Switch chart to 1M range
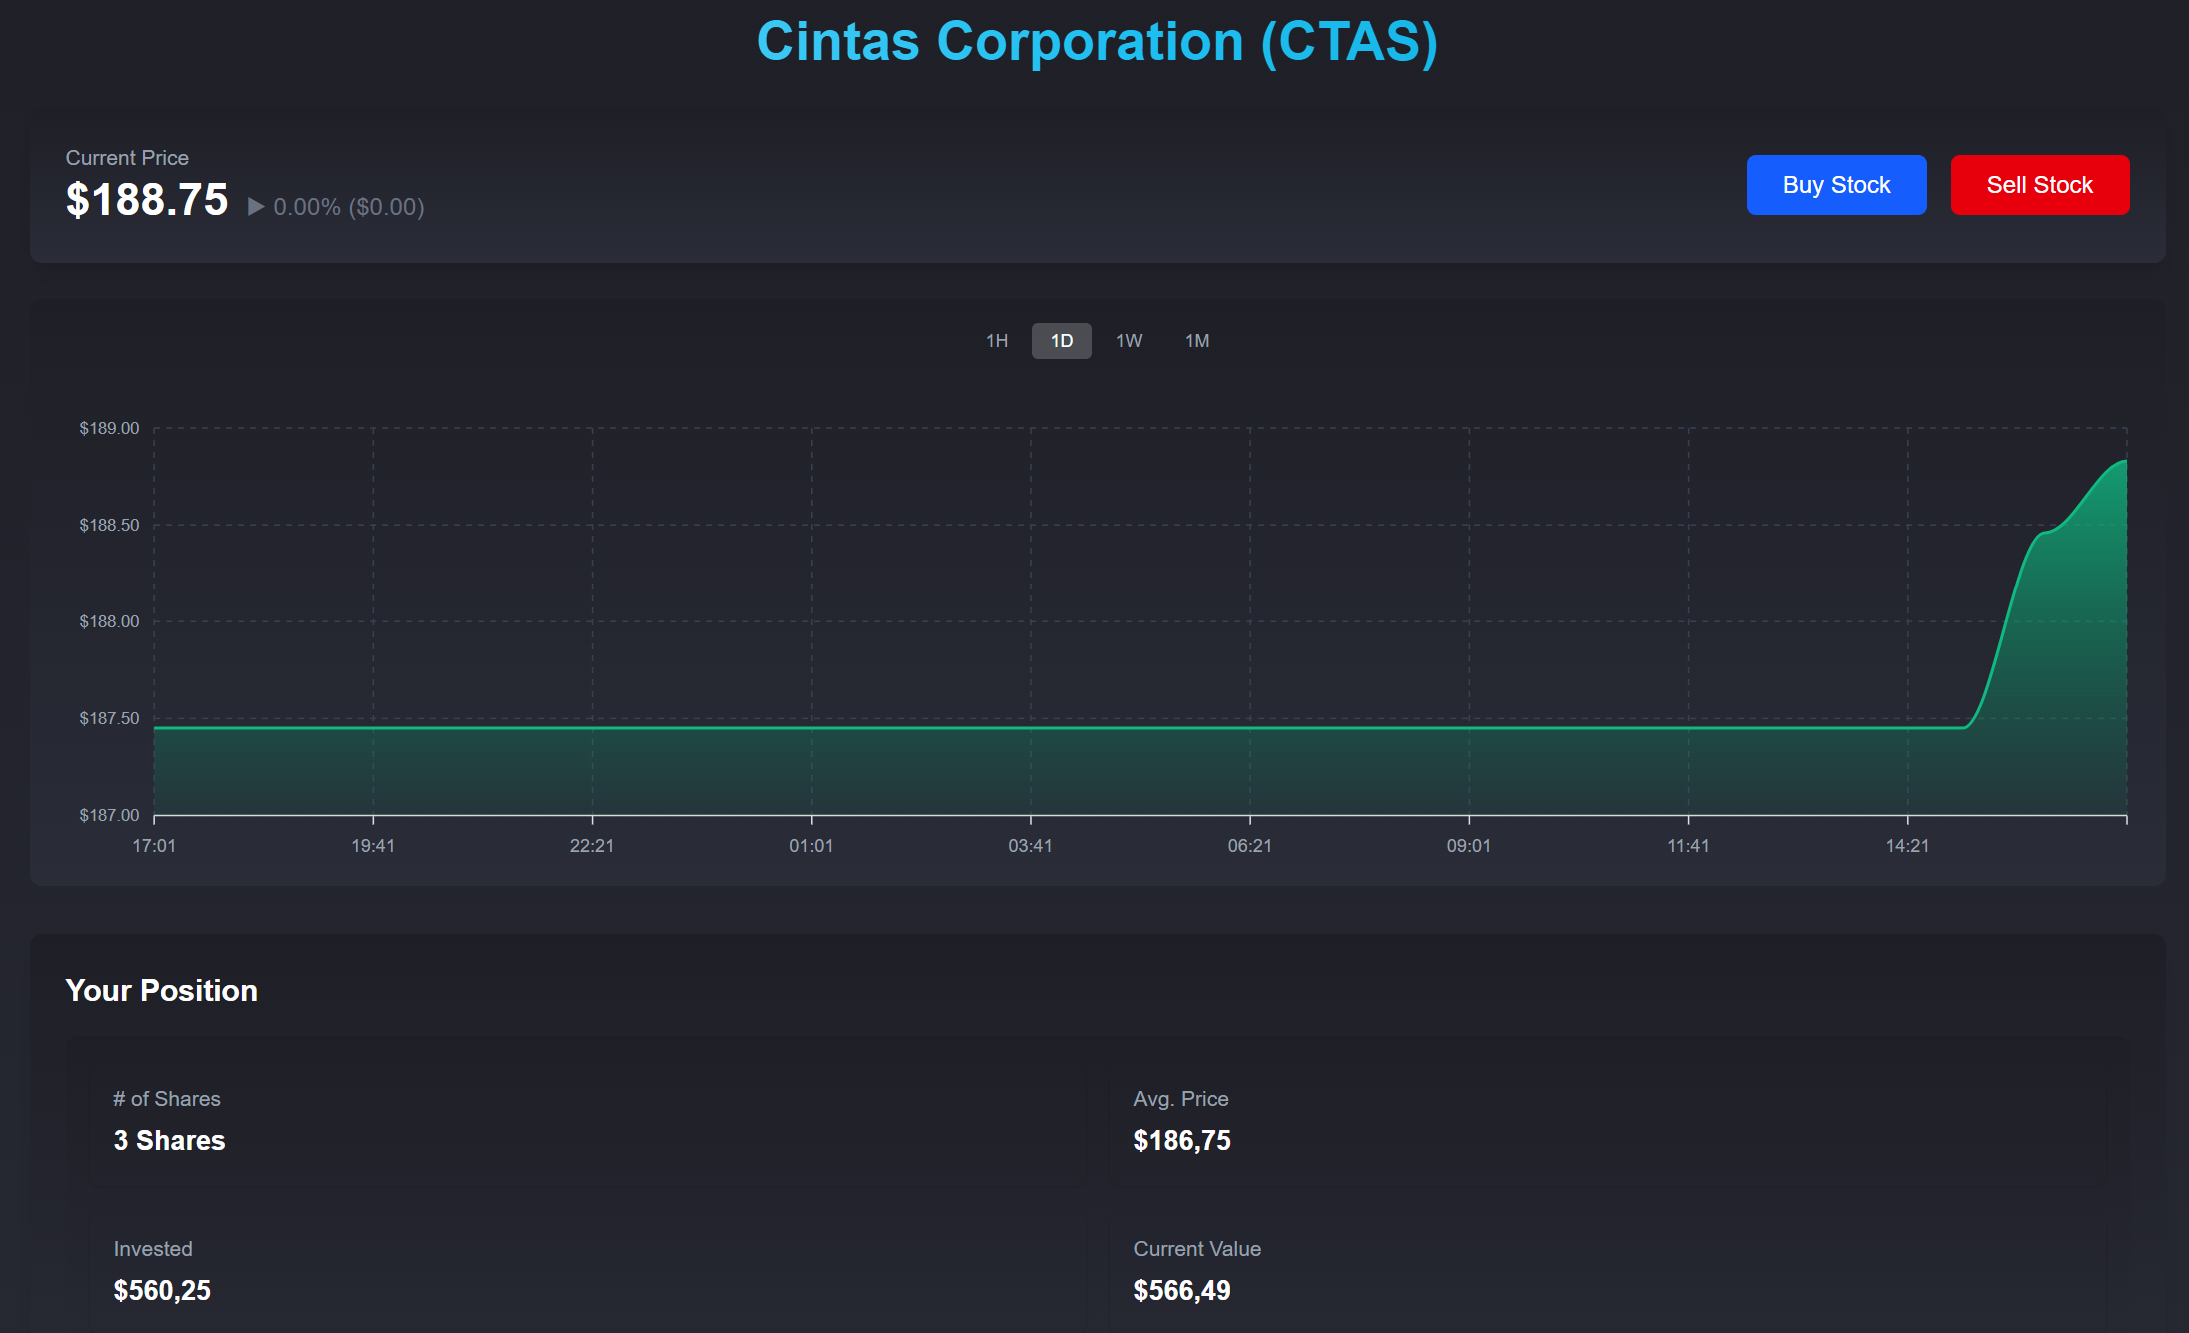Screen dimensions: 2189x1333 click(1196, 341)
